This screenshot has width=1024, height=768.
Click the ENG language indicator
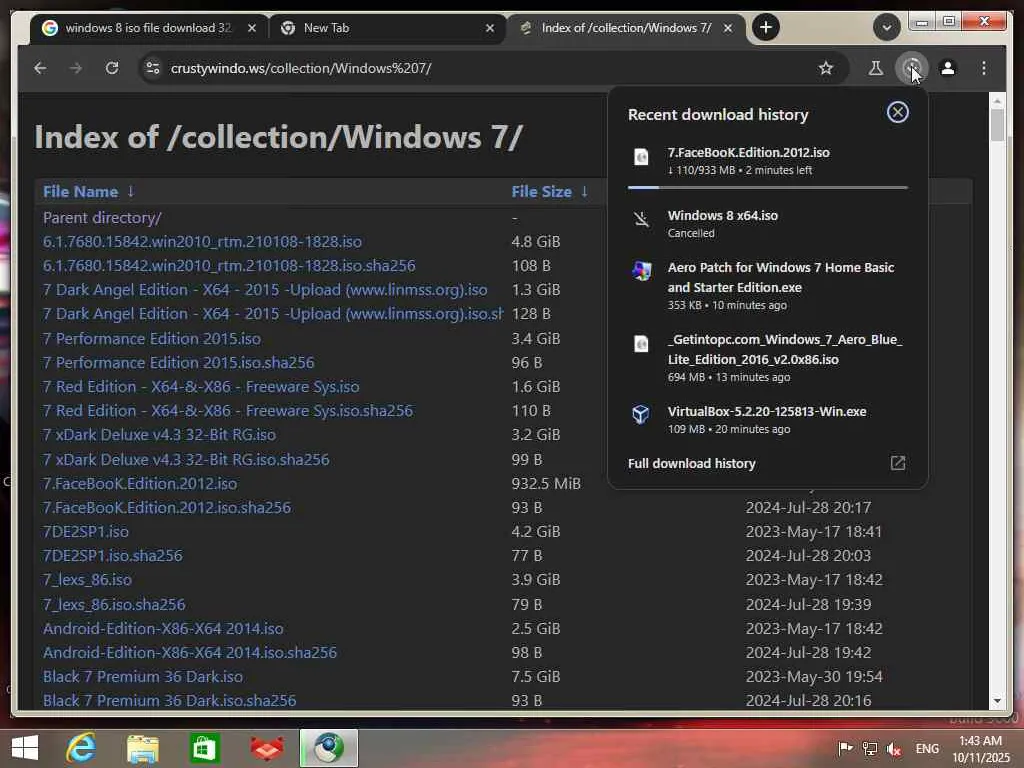pyautogui.click(x=927, y=748)
